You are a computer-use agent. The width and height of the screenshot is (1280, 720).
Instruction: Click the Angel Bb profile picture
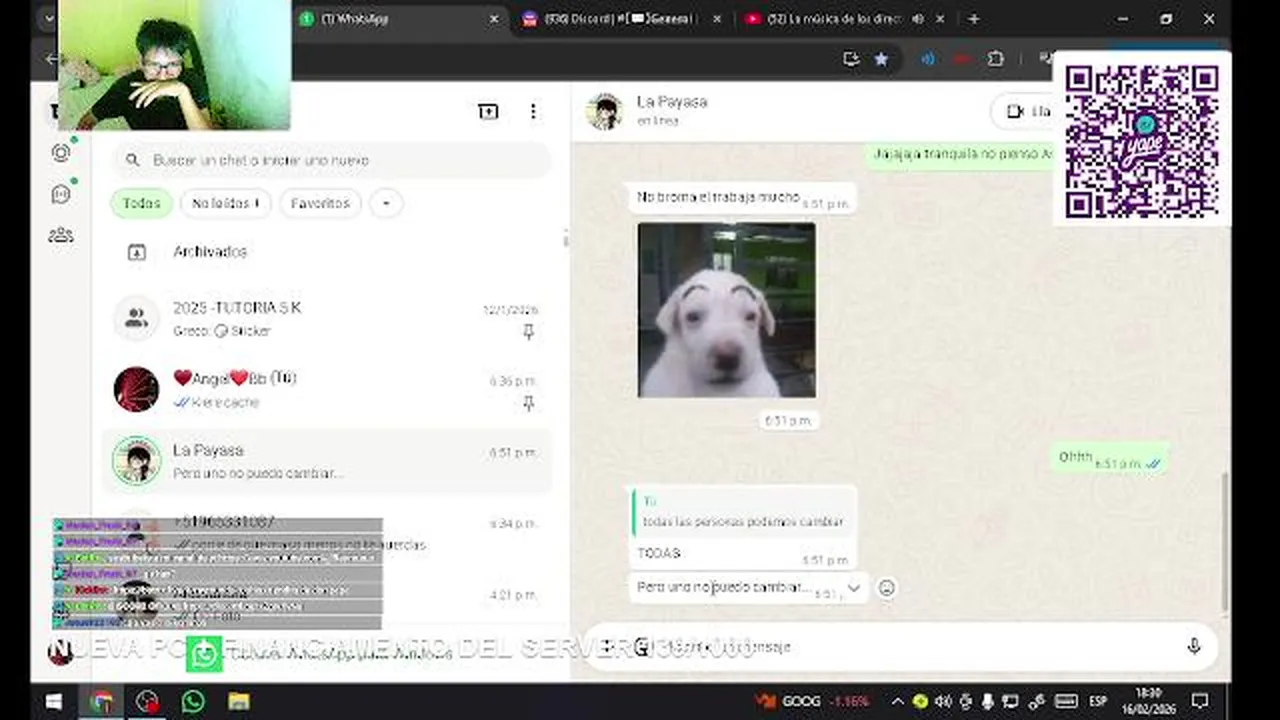136,389
